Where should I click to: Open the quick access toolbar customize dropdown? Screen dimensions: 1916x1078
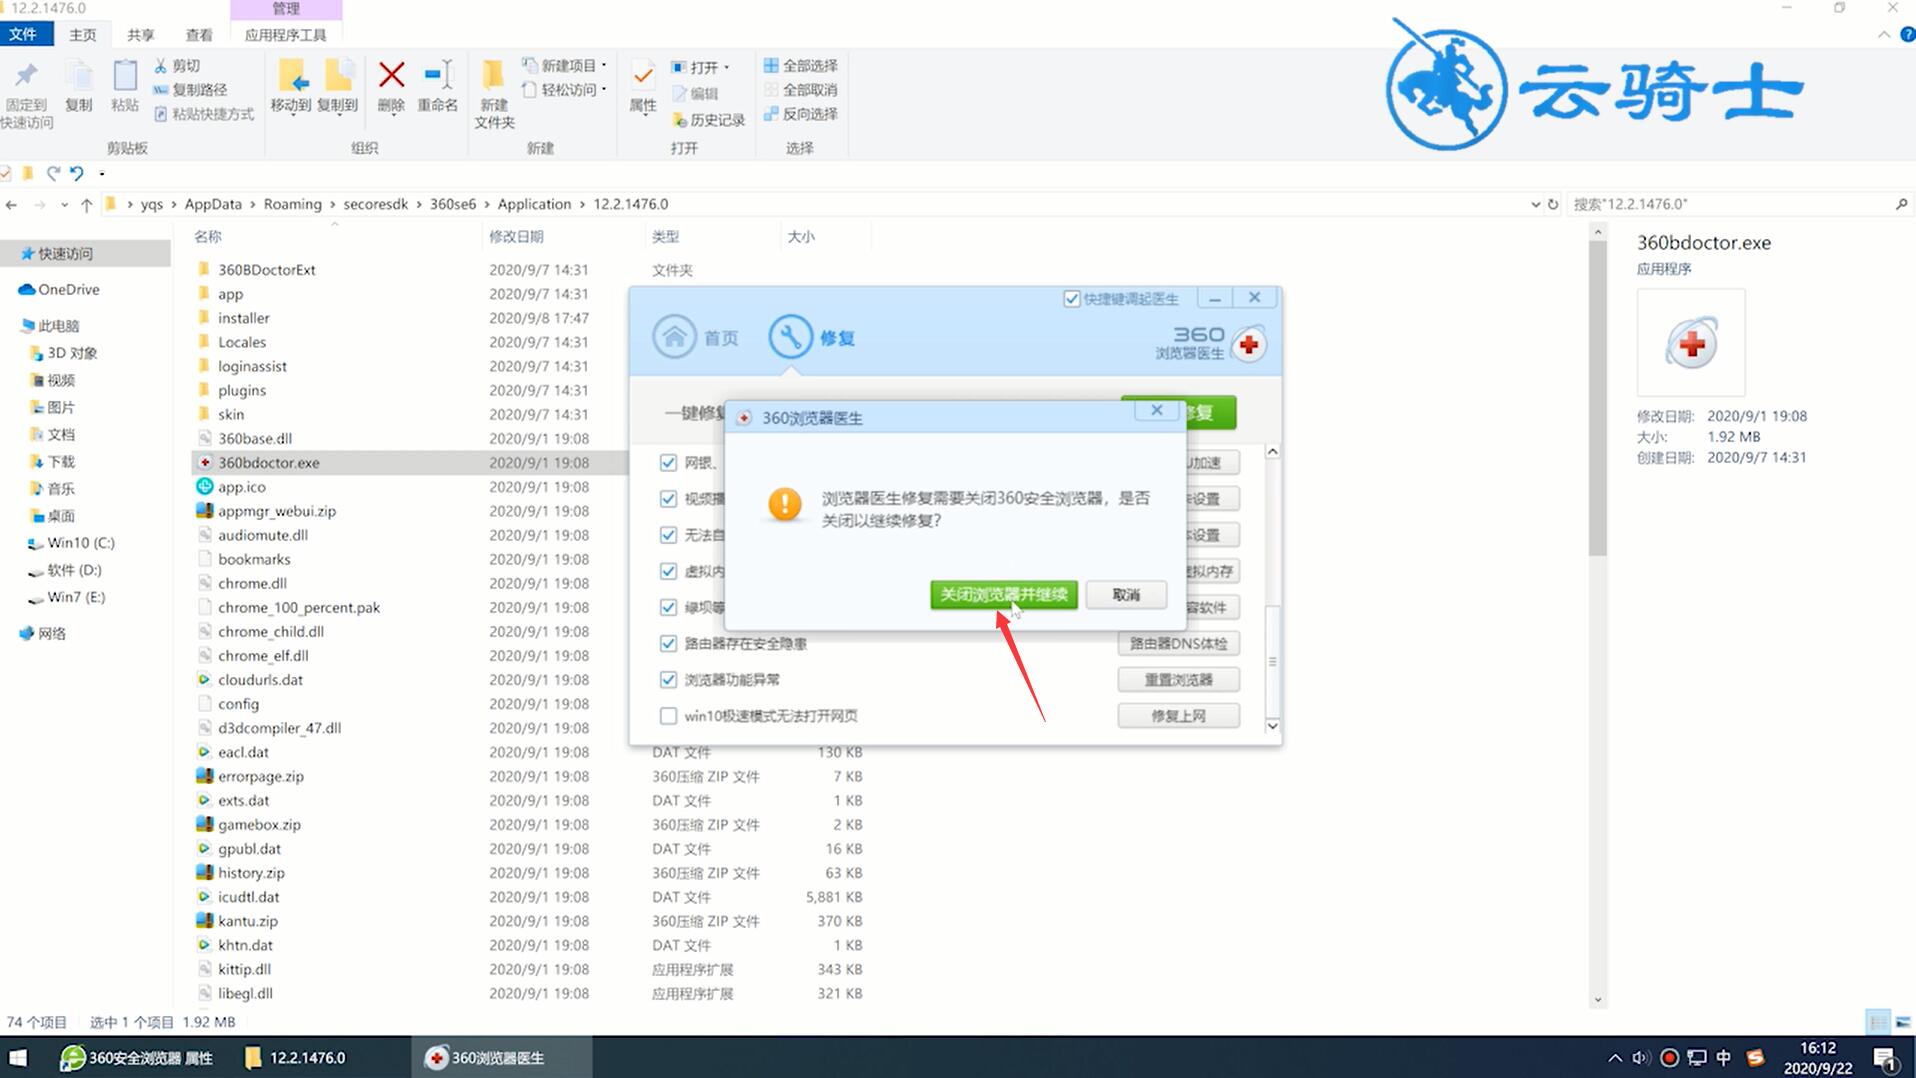pyautogui.click(x=101, y=173)
